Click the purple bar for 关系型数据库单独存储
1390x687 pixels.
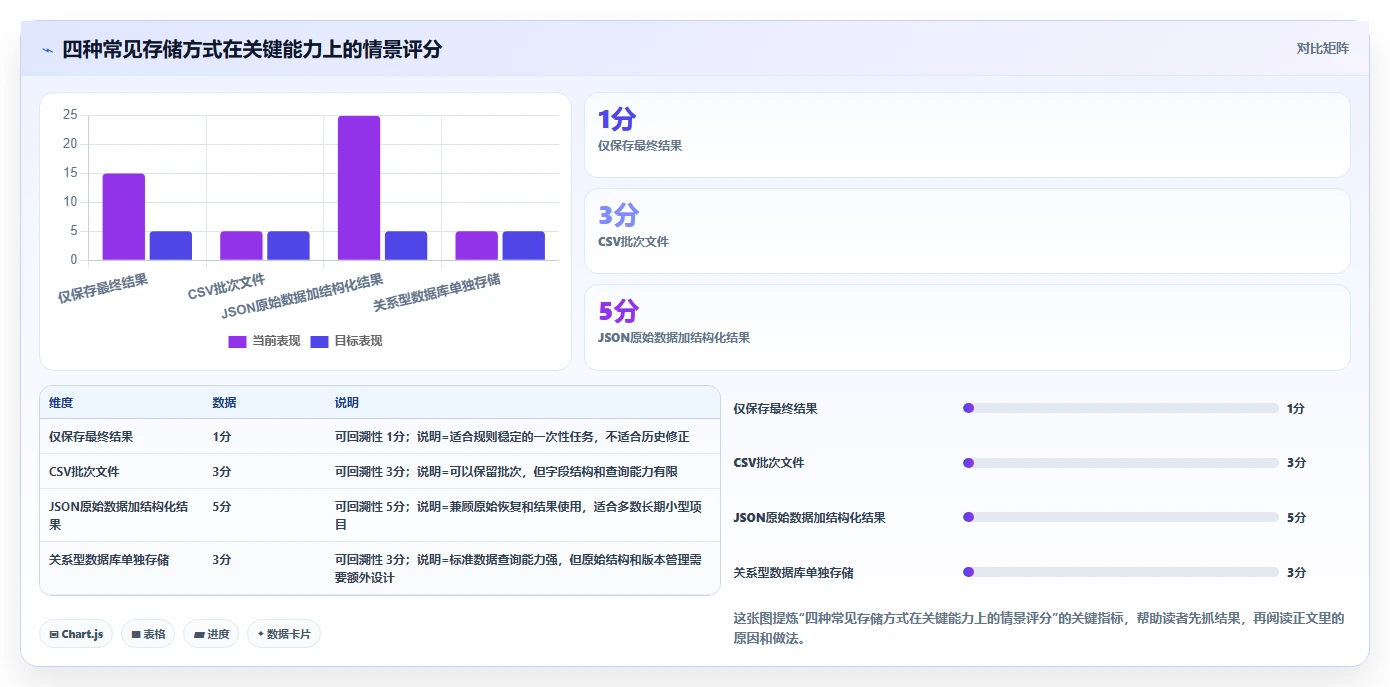point(476,246)
